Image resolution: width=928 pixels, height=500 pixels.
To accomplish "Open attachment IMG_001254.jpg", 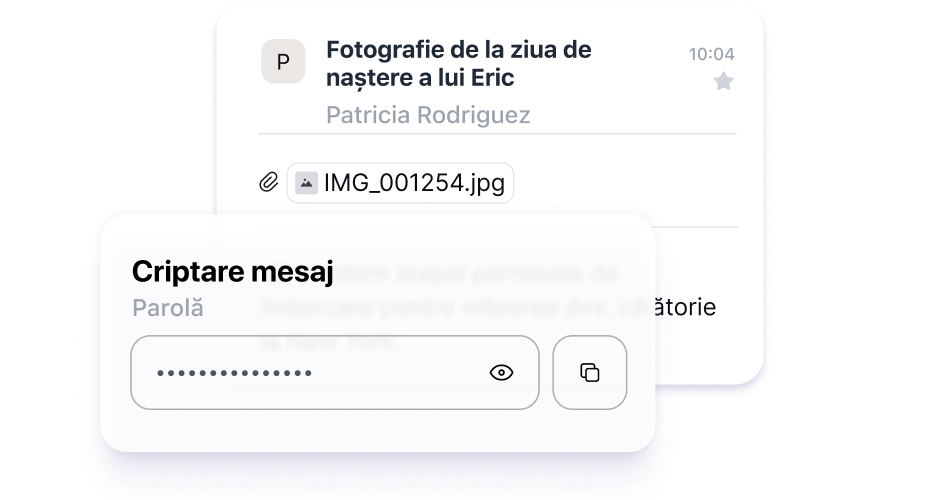I will (401, 183).
